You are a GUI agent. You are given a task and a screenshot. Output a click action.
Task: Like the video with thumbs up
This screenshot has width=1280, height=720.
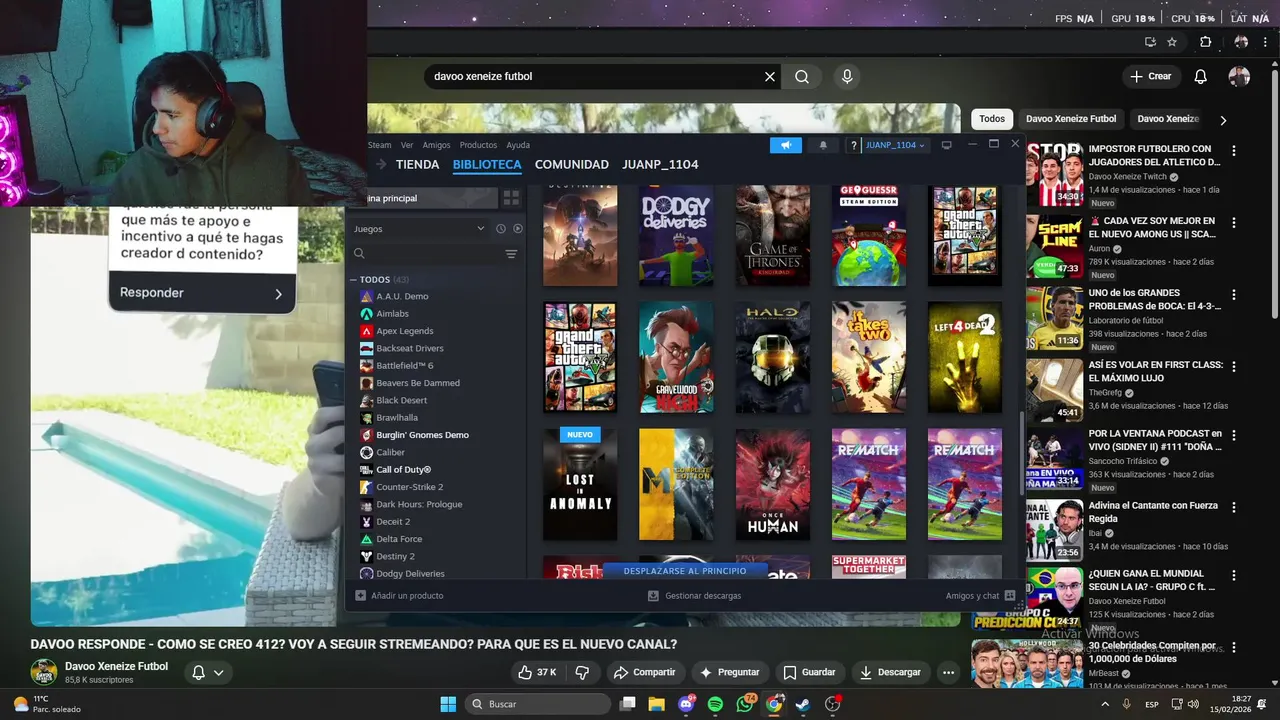537,672
